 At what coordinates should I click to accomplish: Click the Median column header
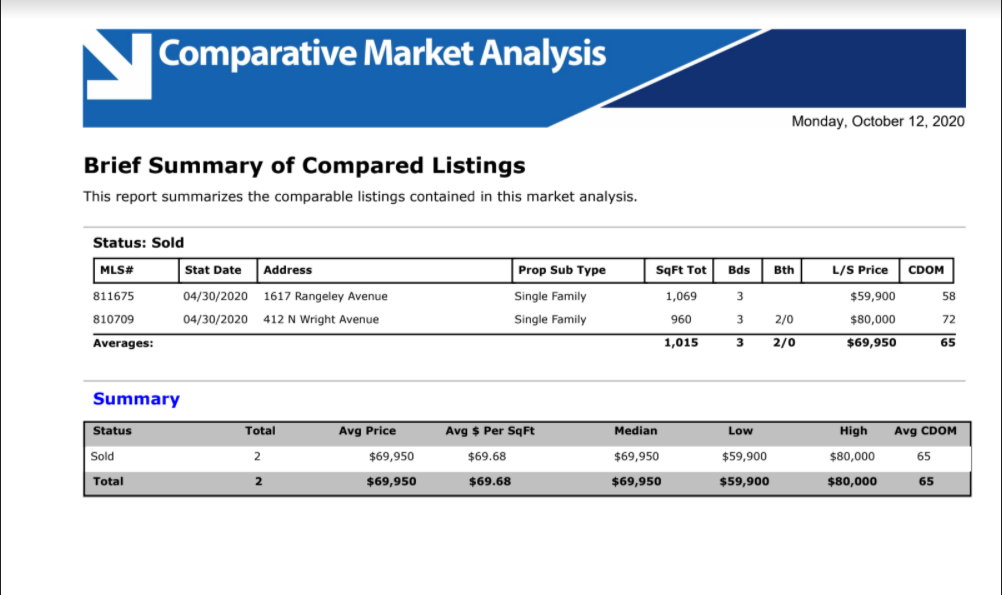click(635, 431)
